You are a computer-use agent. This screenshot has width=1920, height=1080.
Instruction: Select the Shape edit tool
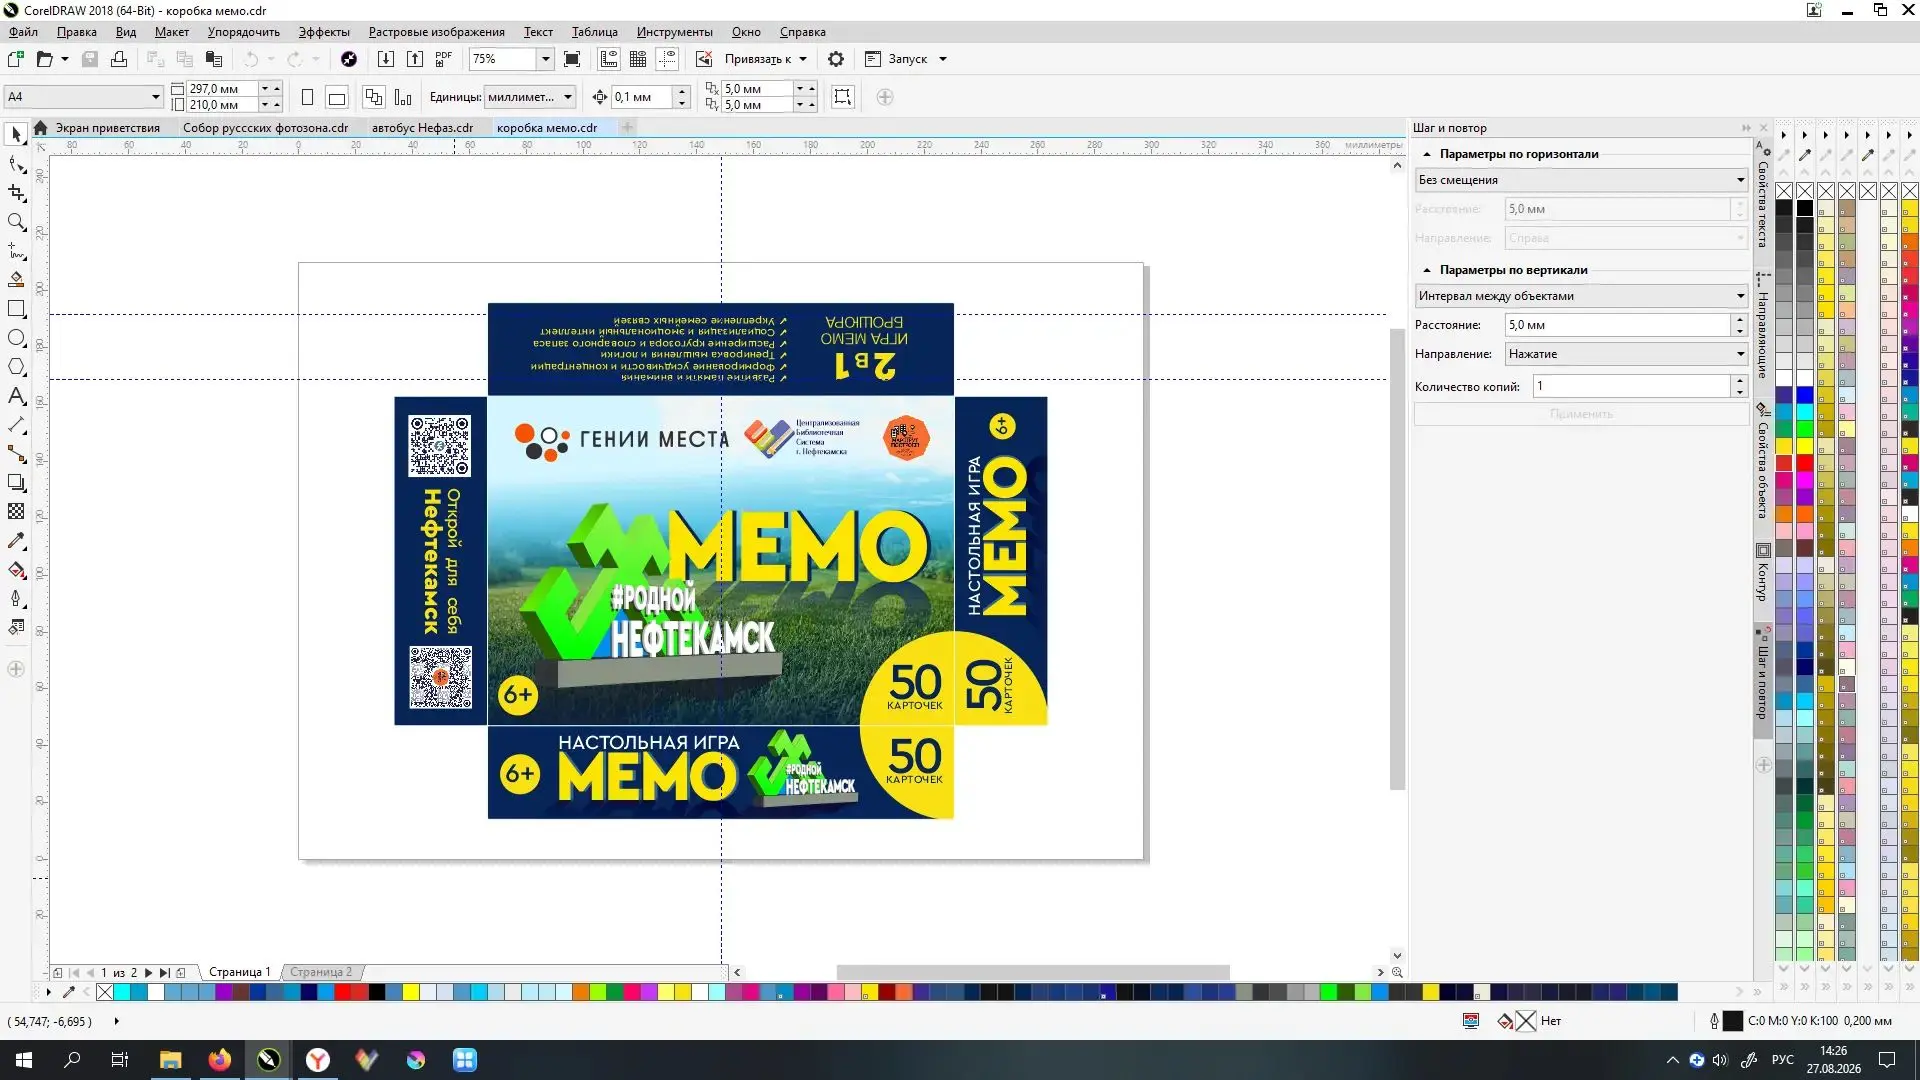[16, 164]
